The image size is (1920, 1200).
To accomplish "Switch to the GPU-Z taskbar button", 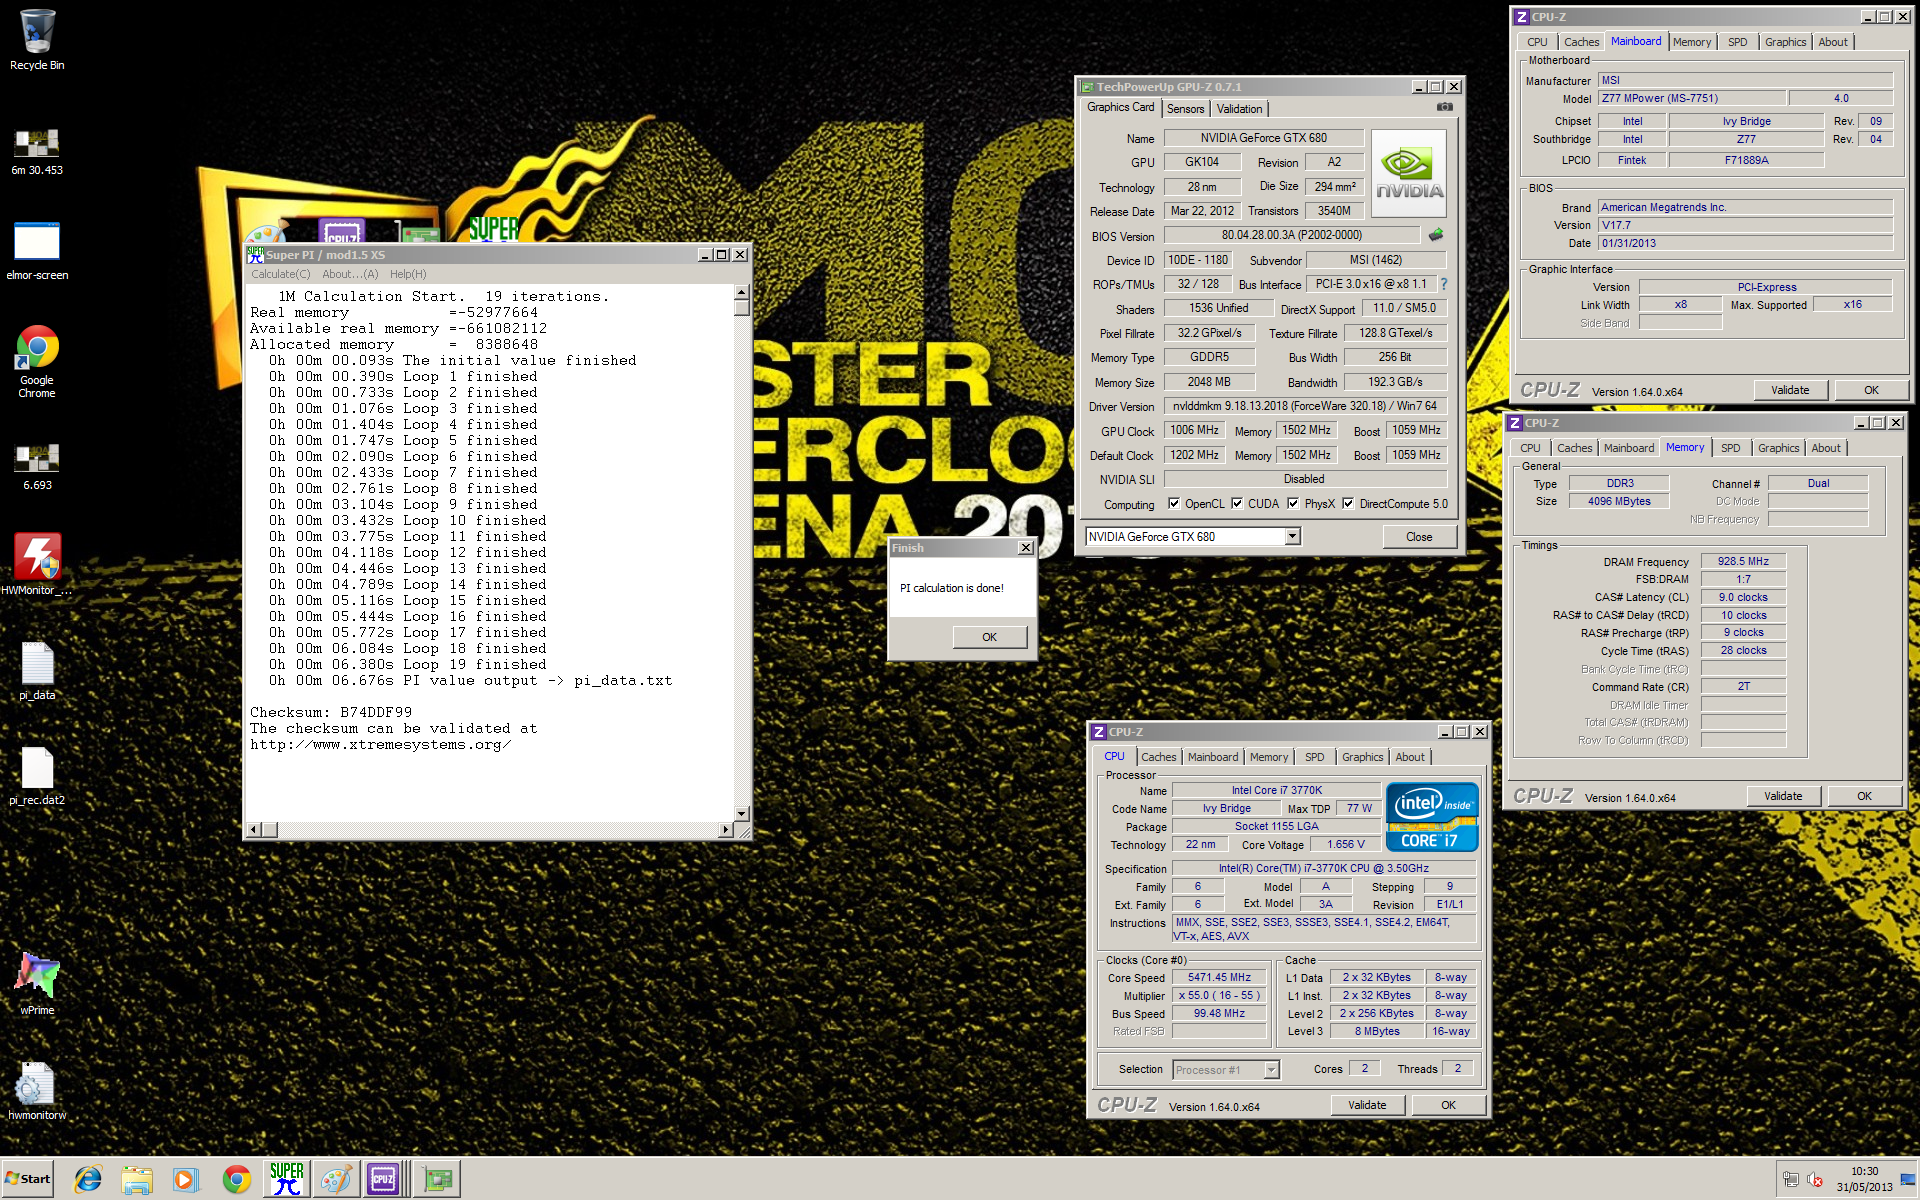I will 437,1179.
